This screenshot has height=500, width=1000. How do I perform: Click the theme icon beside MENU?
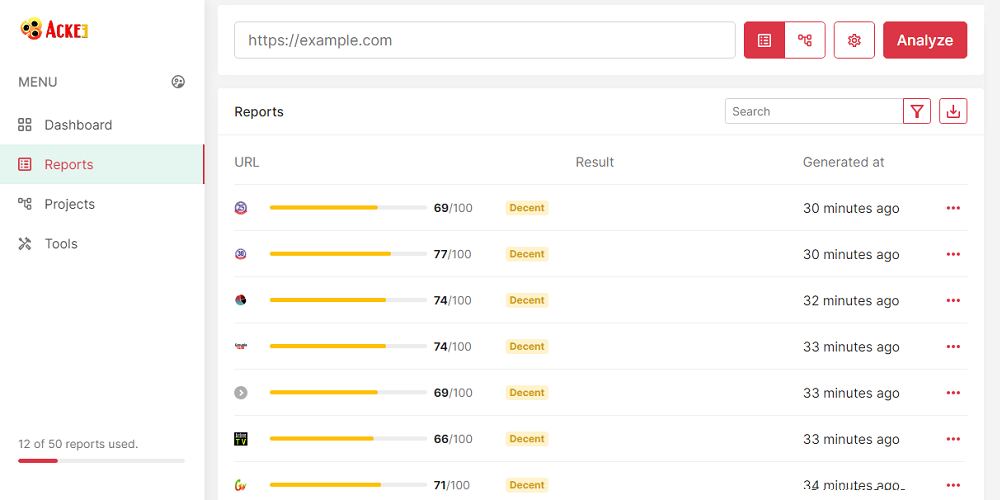pyautogui.click(x=178, y=82)
